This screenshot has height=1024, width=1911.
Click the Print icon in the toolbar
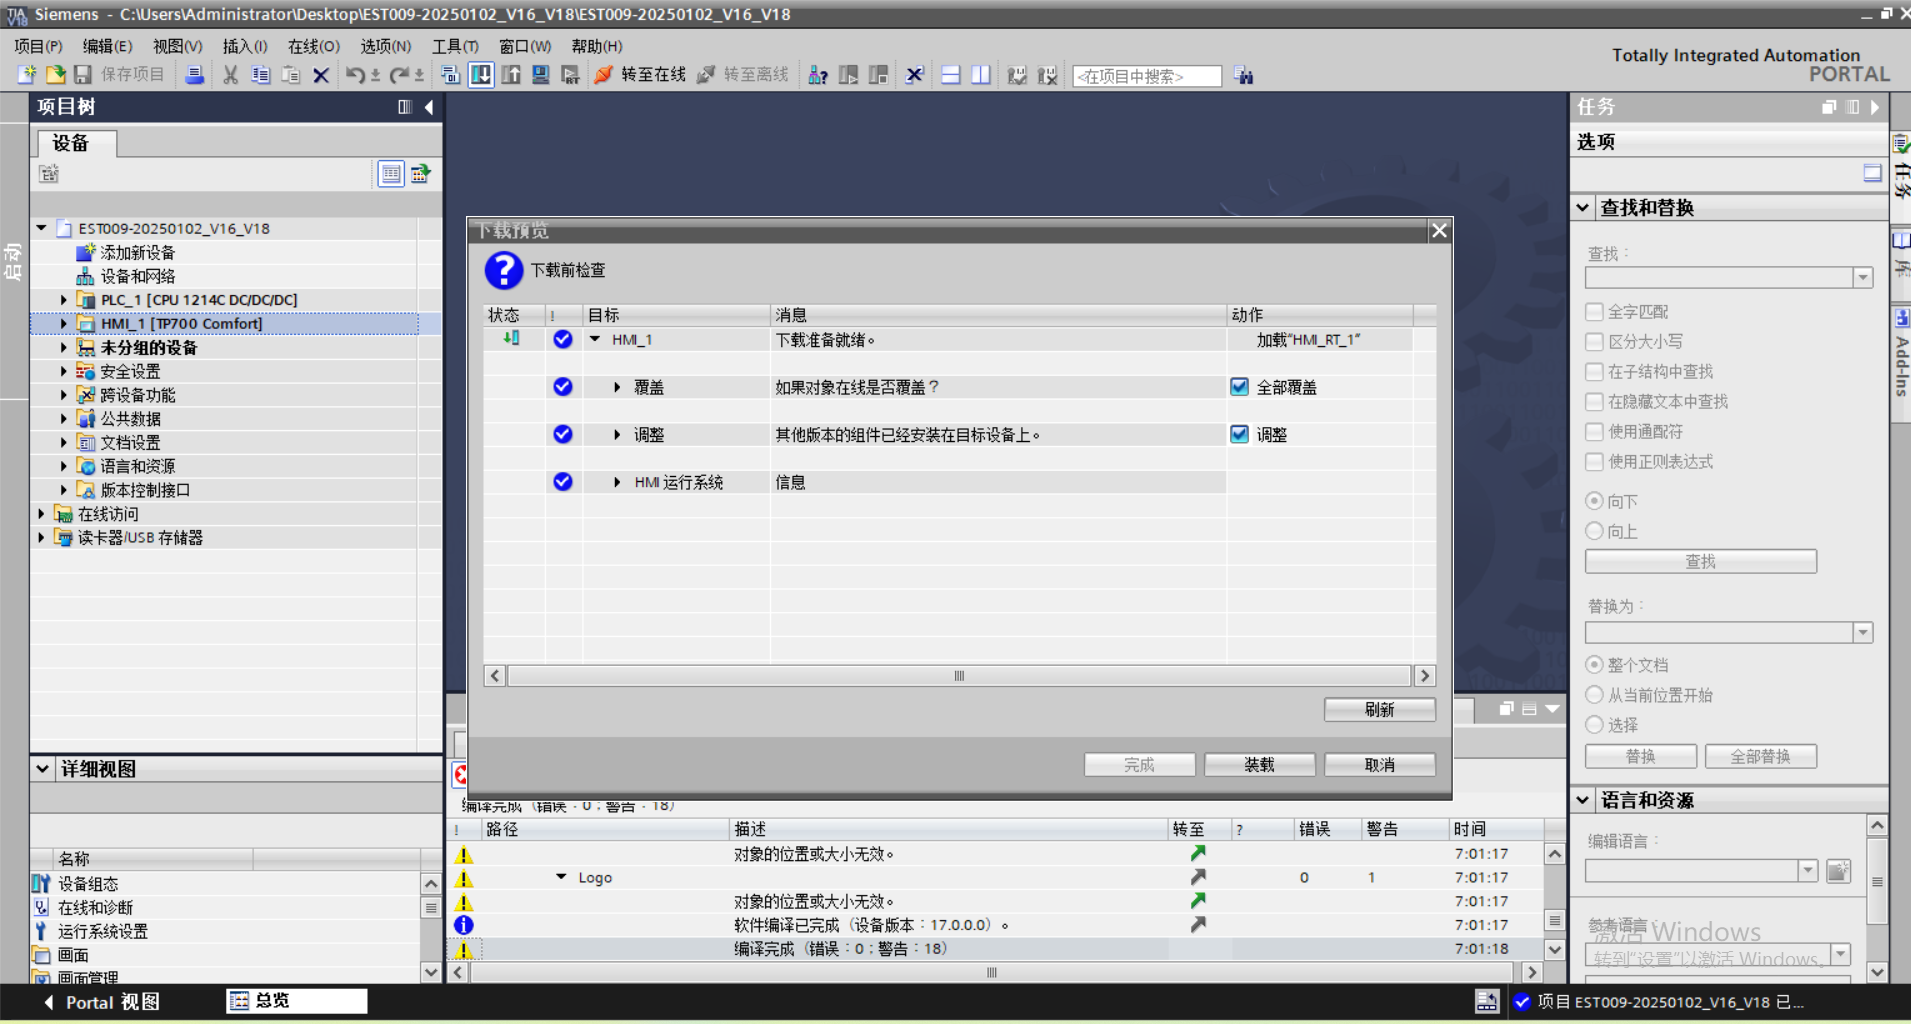(x=195, y=75)
